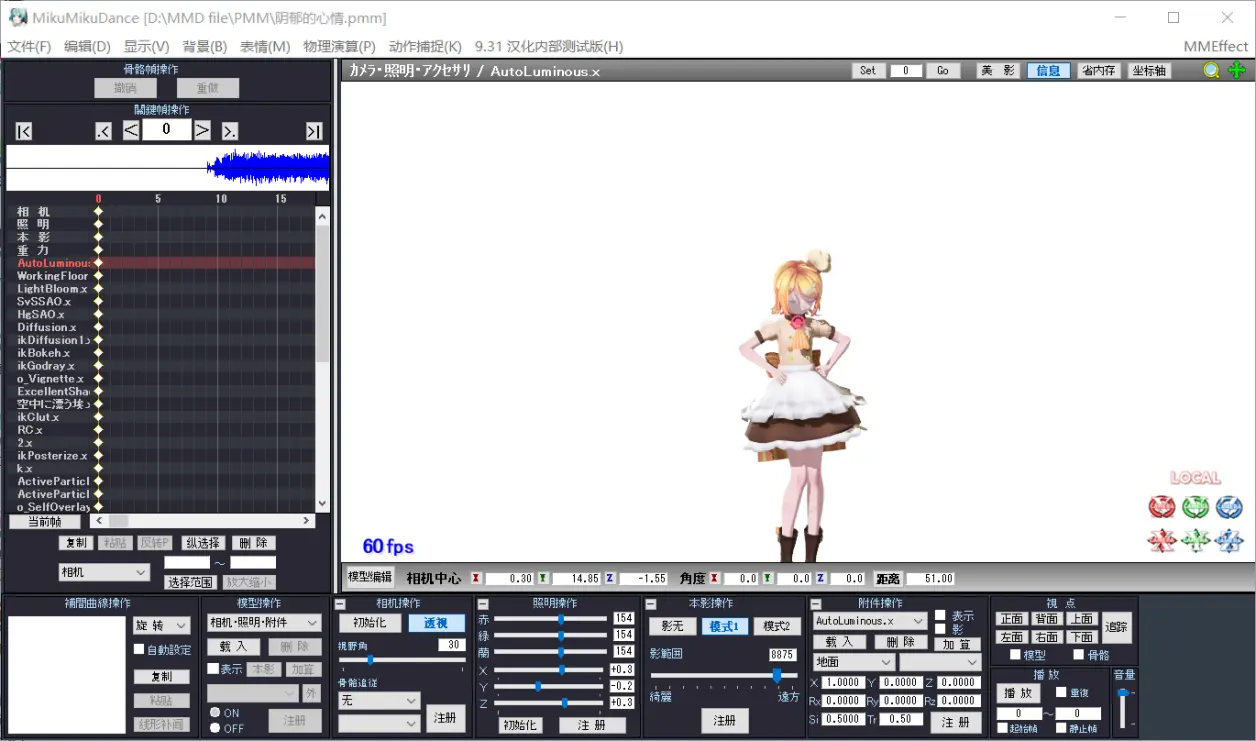Open the 相机 dropdown below the timeline
1256x741 pixels.
tap(104, 572)
